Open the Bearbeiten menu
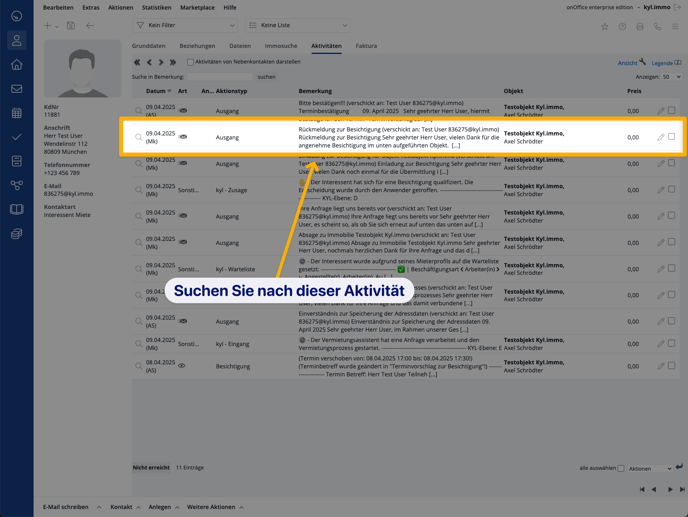The image size is (688, 517). [58, 7]
